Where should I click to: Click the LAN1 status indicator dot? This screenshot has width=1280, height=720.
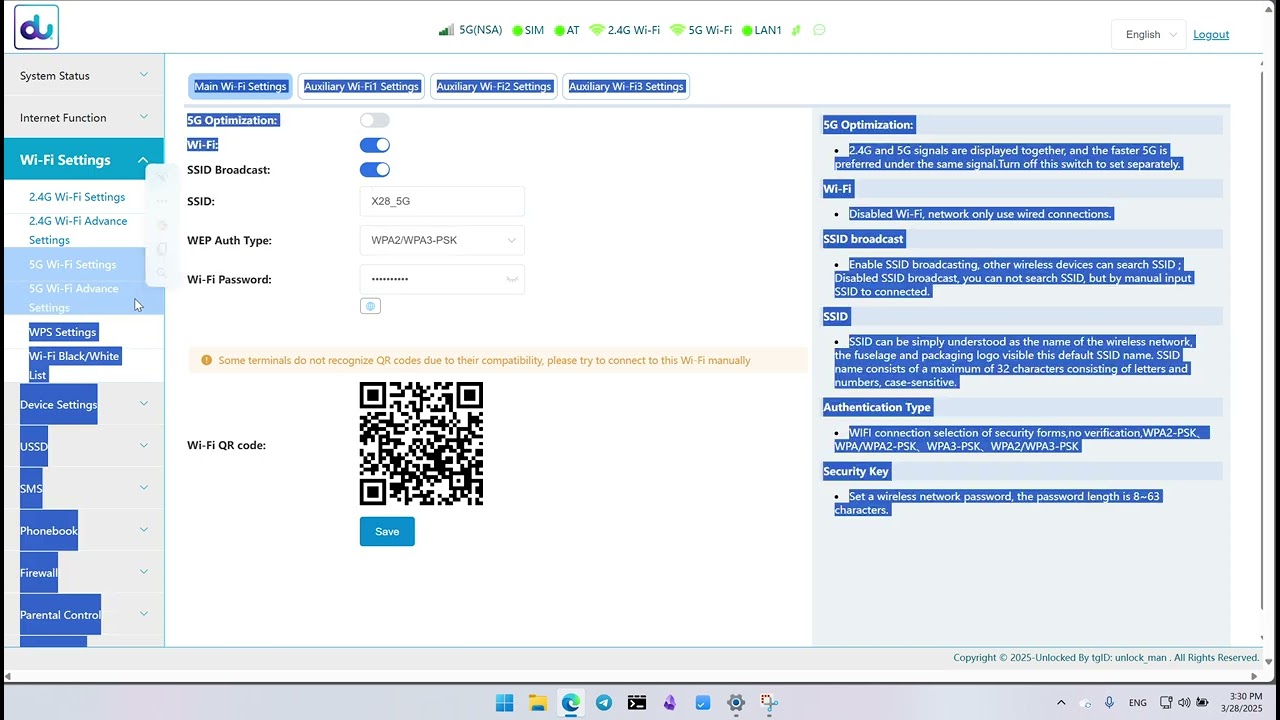[747, 31]
